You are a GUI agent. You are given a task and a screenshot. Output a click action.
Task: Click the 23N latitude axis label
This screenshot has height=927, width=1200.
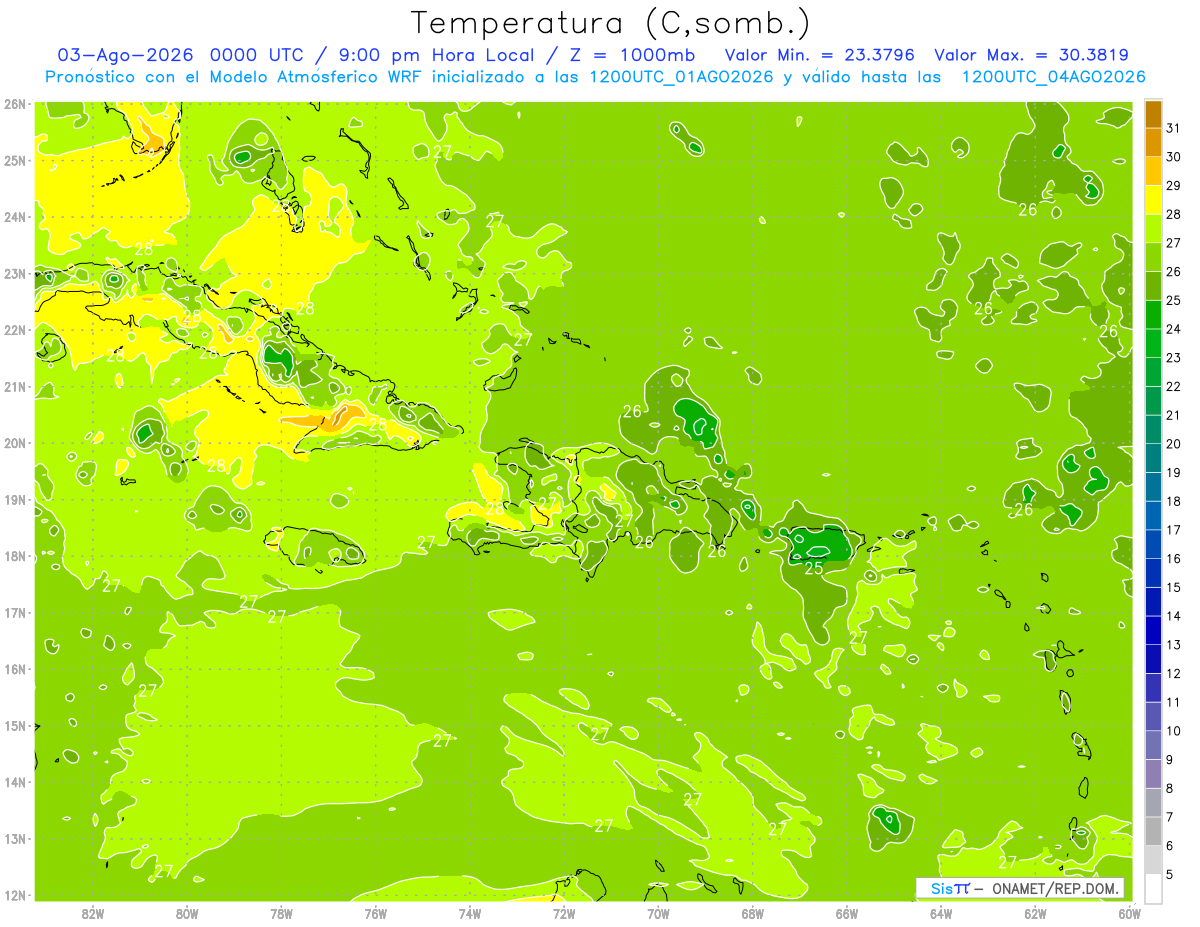[x=14, y=274]
